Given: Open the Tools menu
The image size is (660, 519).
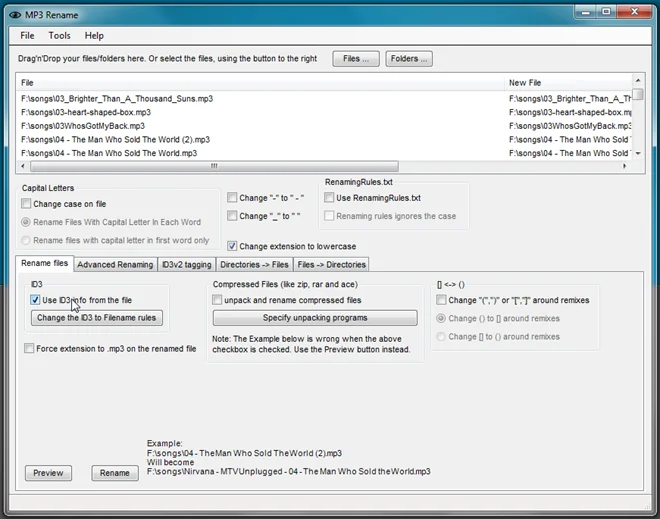Looking at the screenshot, I should click(x=59, y=36).
